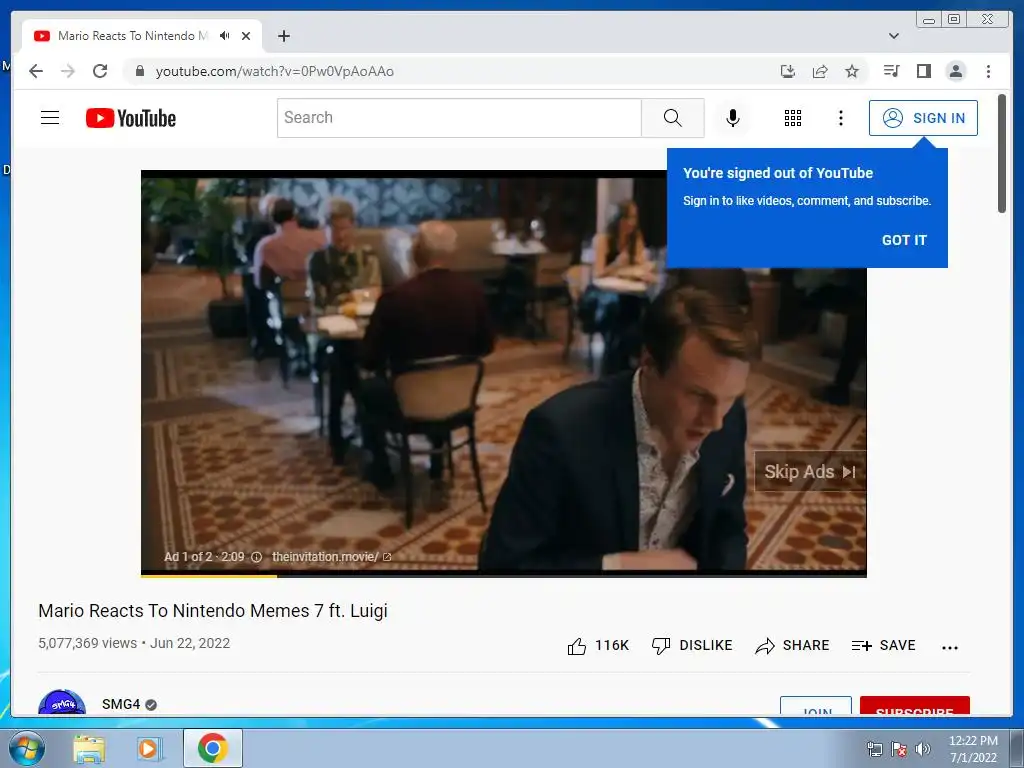Click the DISLIKE button

click(692, 646)
